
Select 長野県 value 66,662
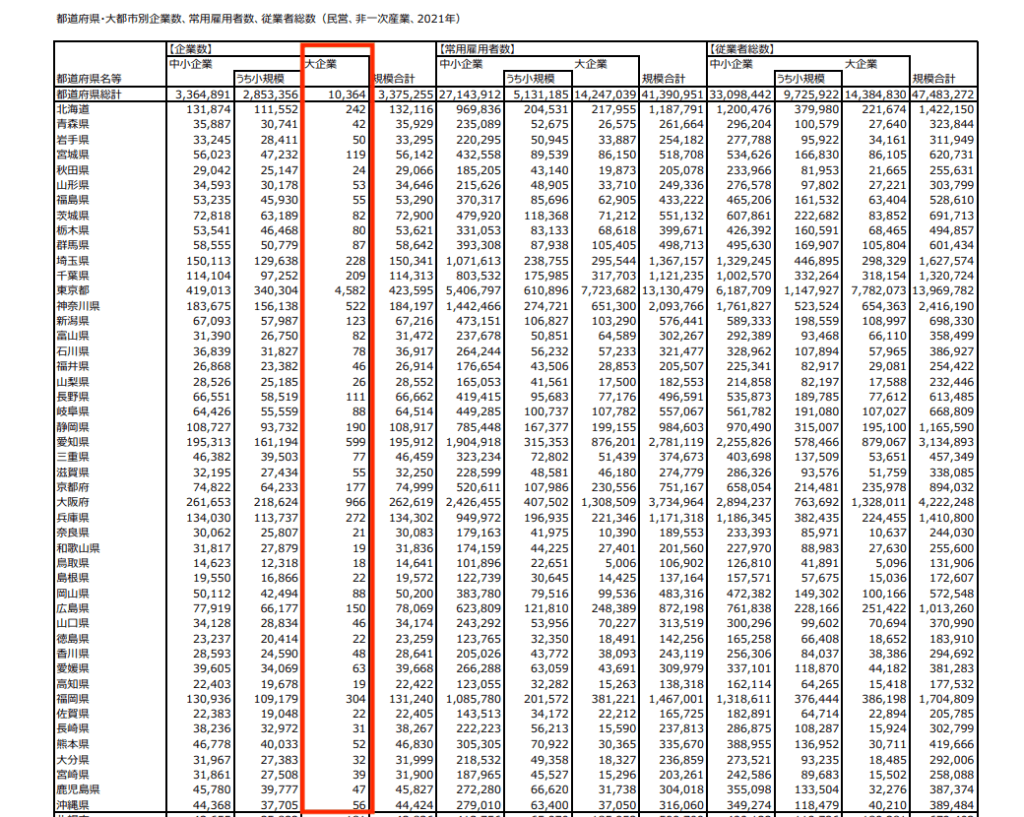point(414,397)
